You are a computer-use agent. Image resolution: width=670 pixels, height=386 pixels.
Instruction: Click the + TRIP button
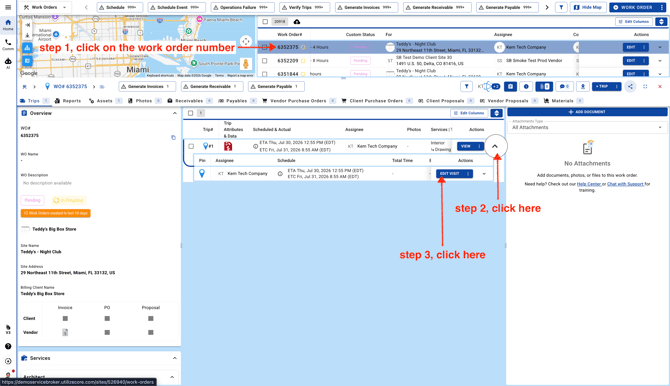point(602,86)
